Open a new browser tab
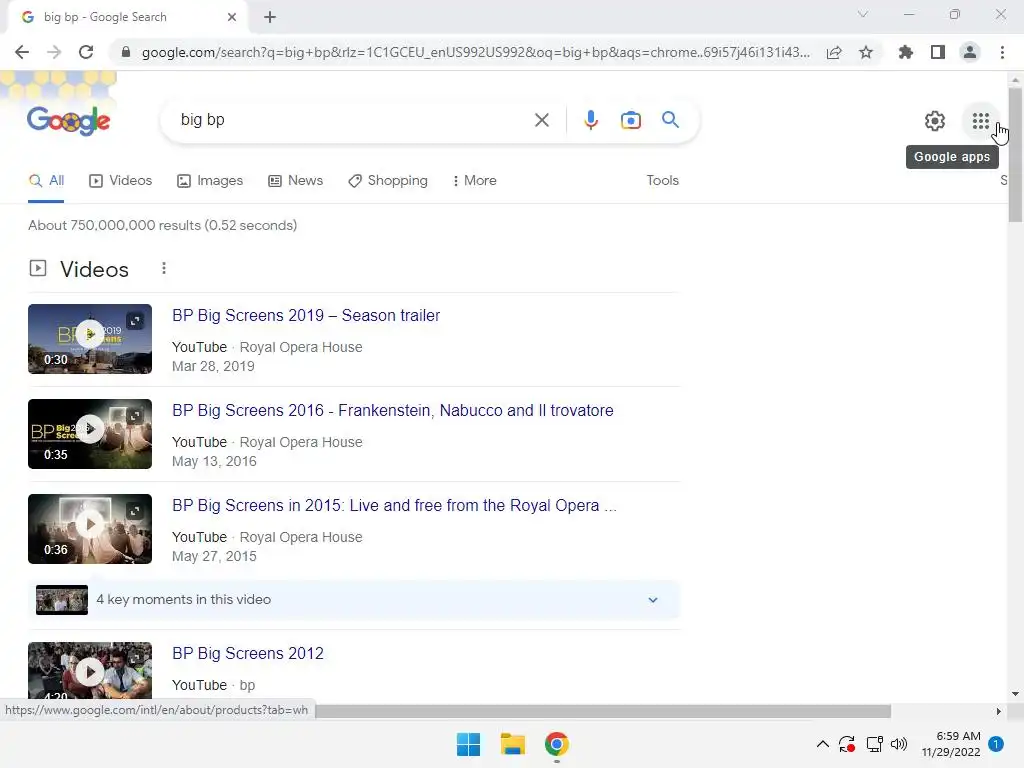This screenshot has width=1024, height=768. pyautogui.click(x=270, y=17)
